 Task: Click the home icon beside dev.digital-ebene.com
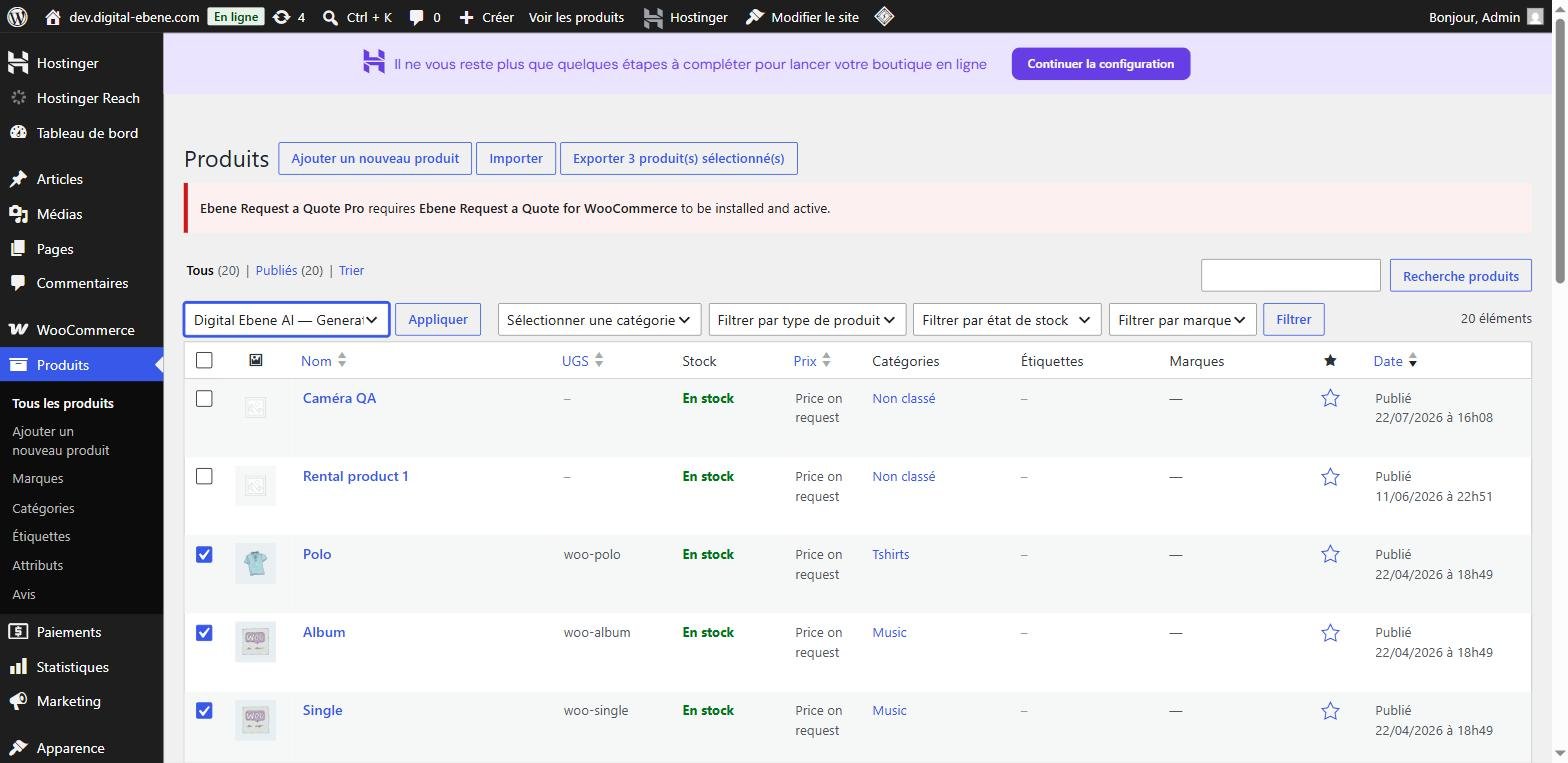(x=53, y=17)
